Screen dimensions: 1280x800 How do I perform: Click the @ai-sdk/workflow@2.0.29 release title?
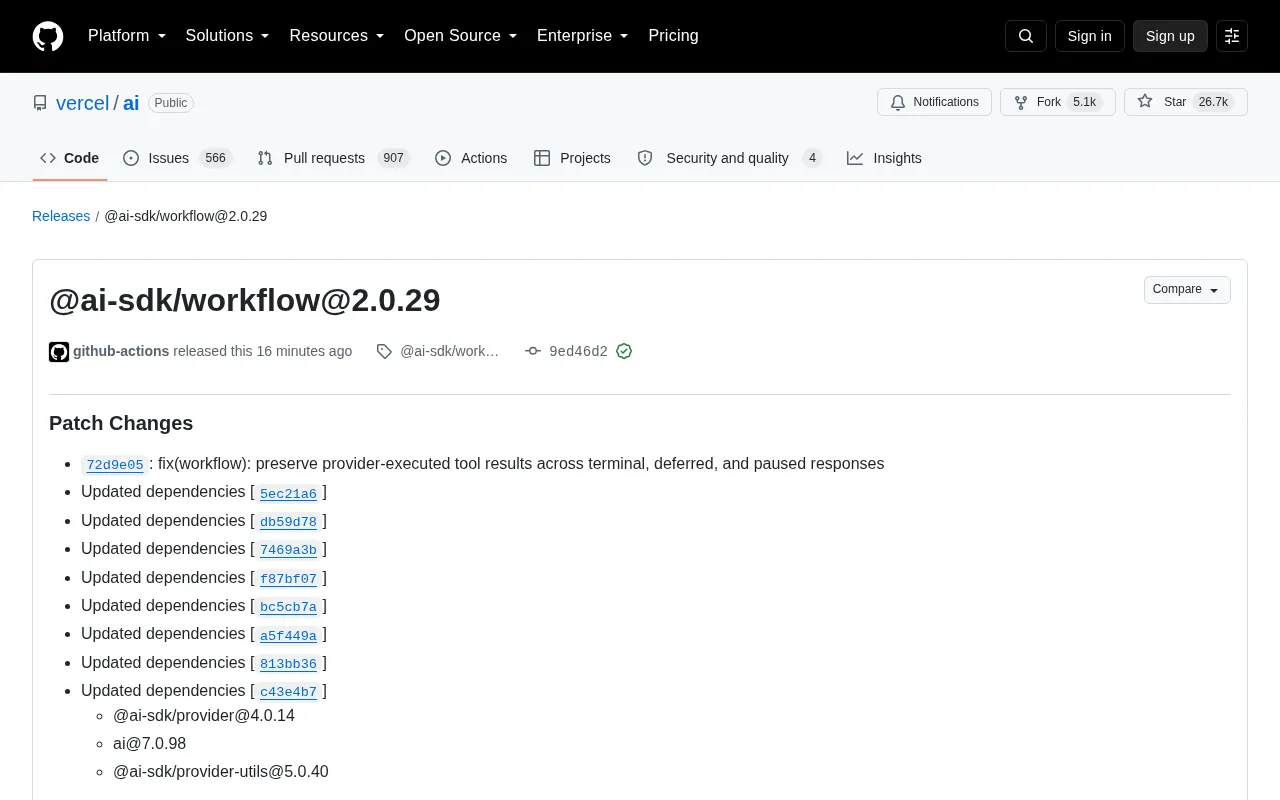(x=245, y=300)
